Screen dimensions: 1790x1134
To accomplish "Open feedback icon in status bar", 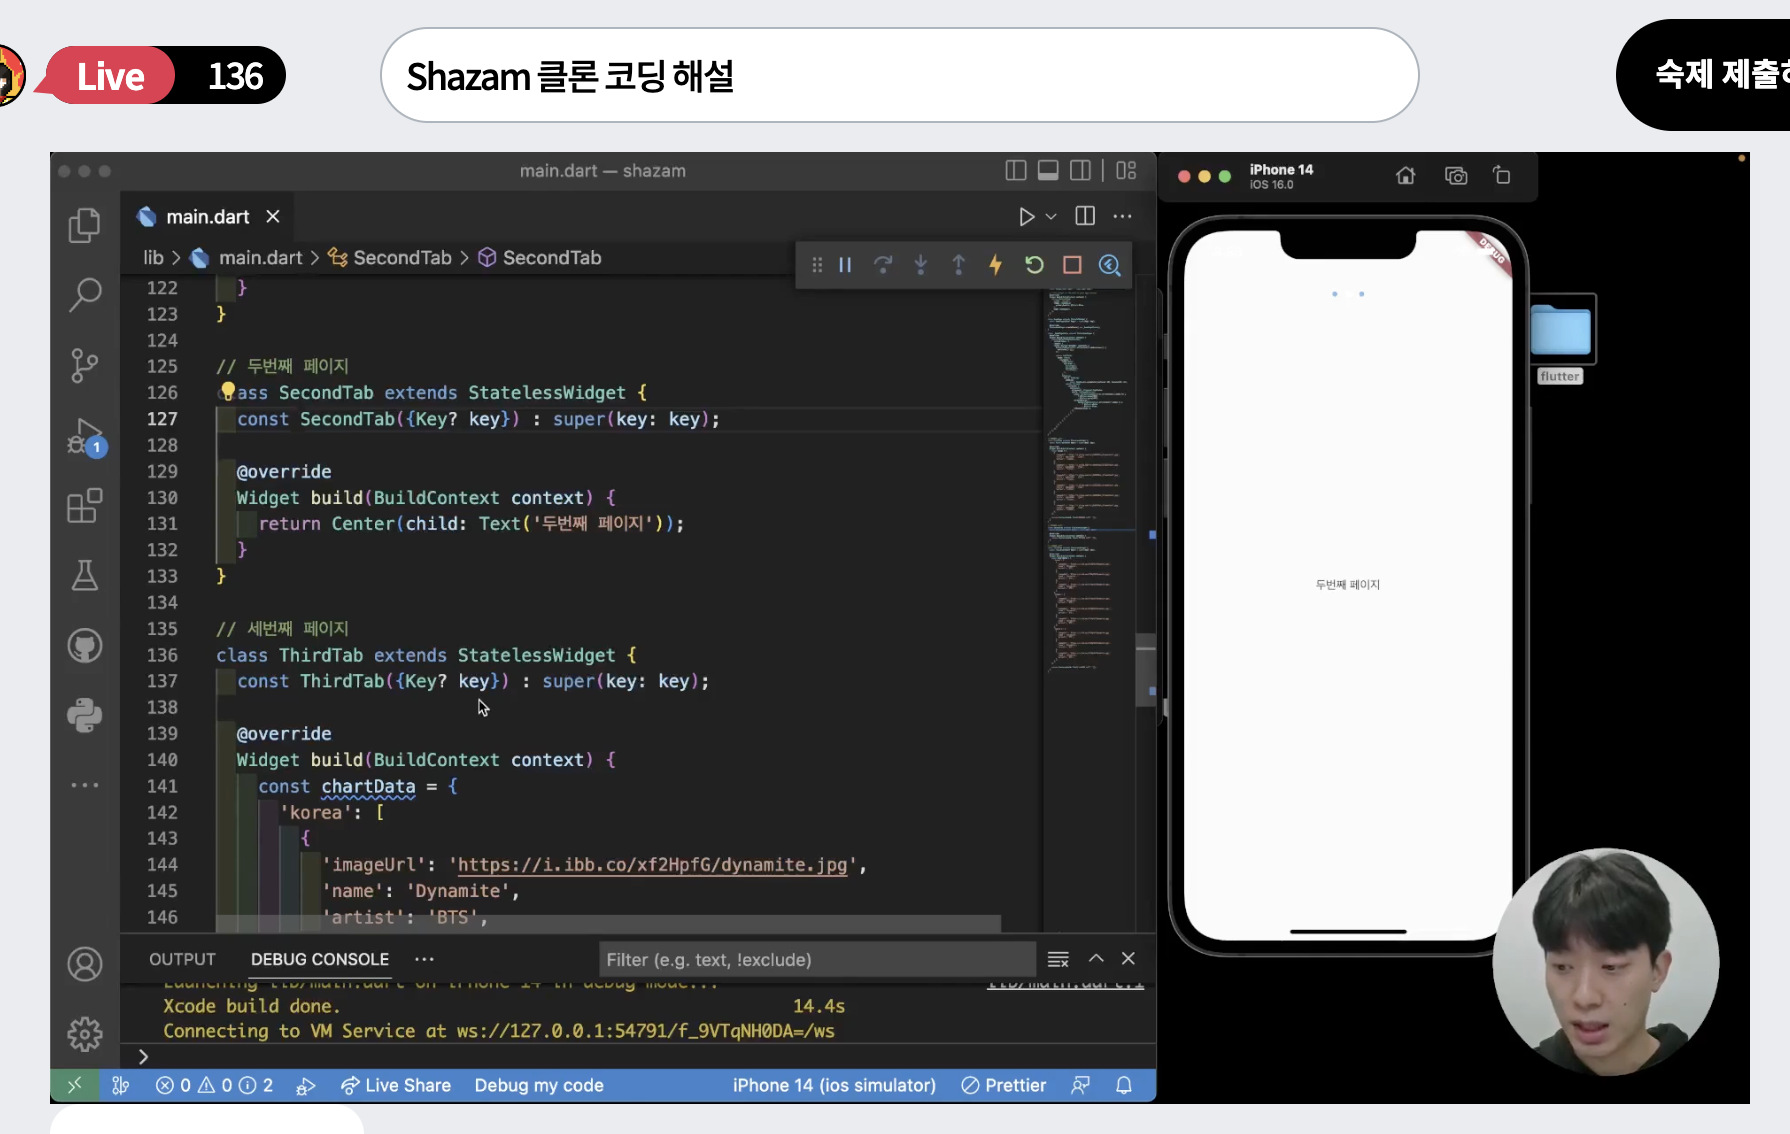I will pos(1080,1085).
